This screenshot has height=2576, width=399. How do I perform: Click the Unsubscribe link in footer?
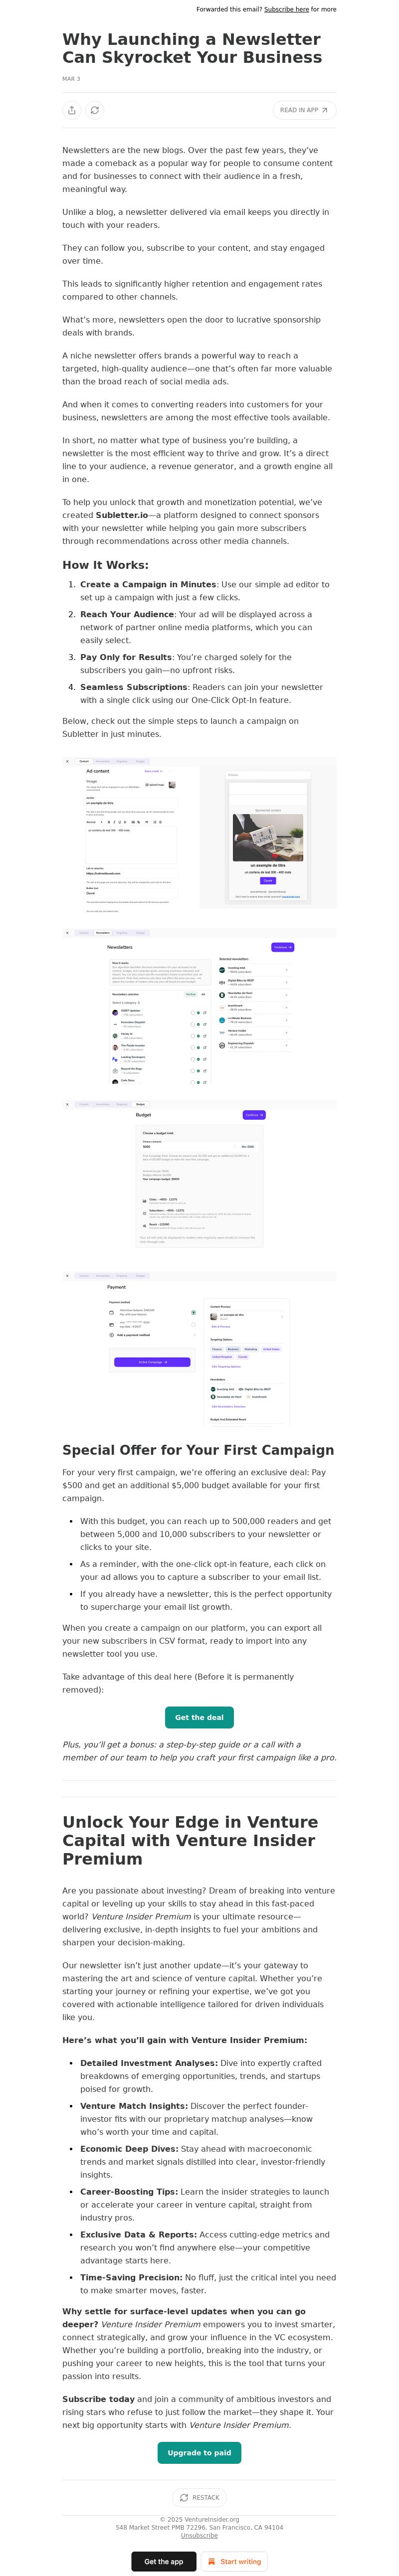pos(199,2535)
